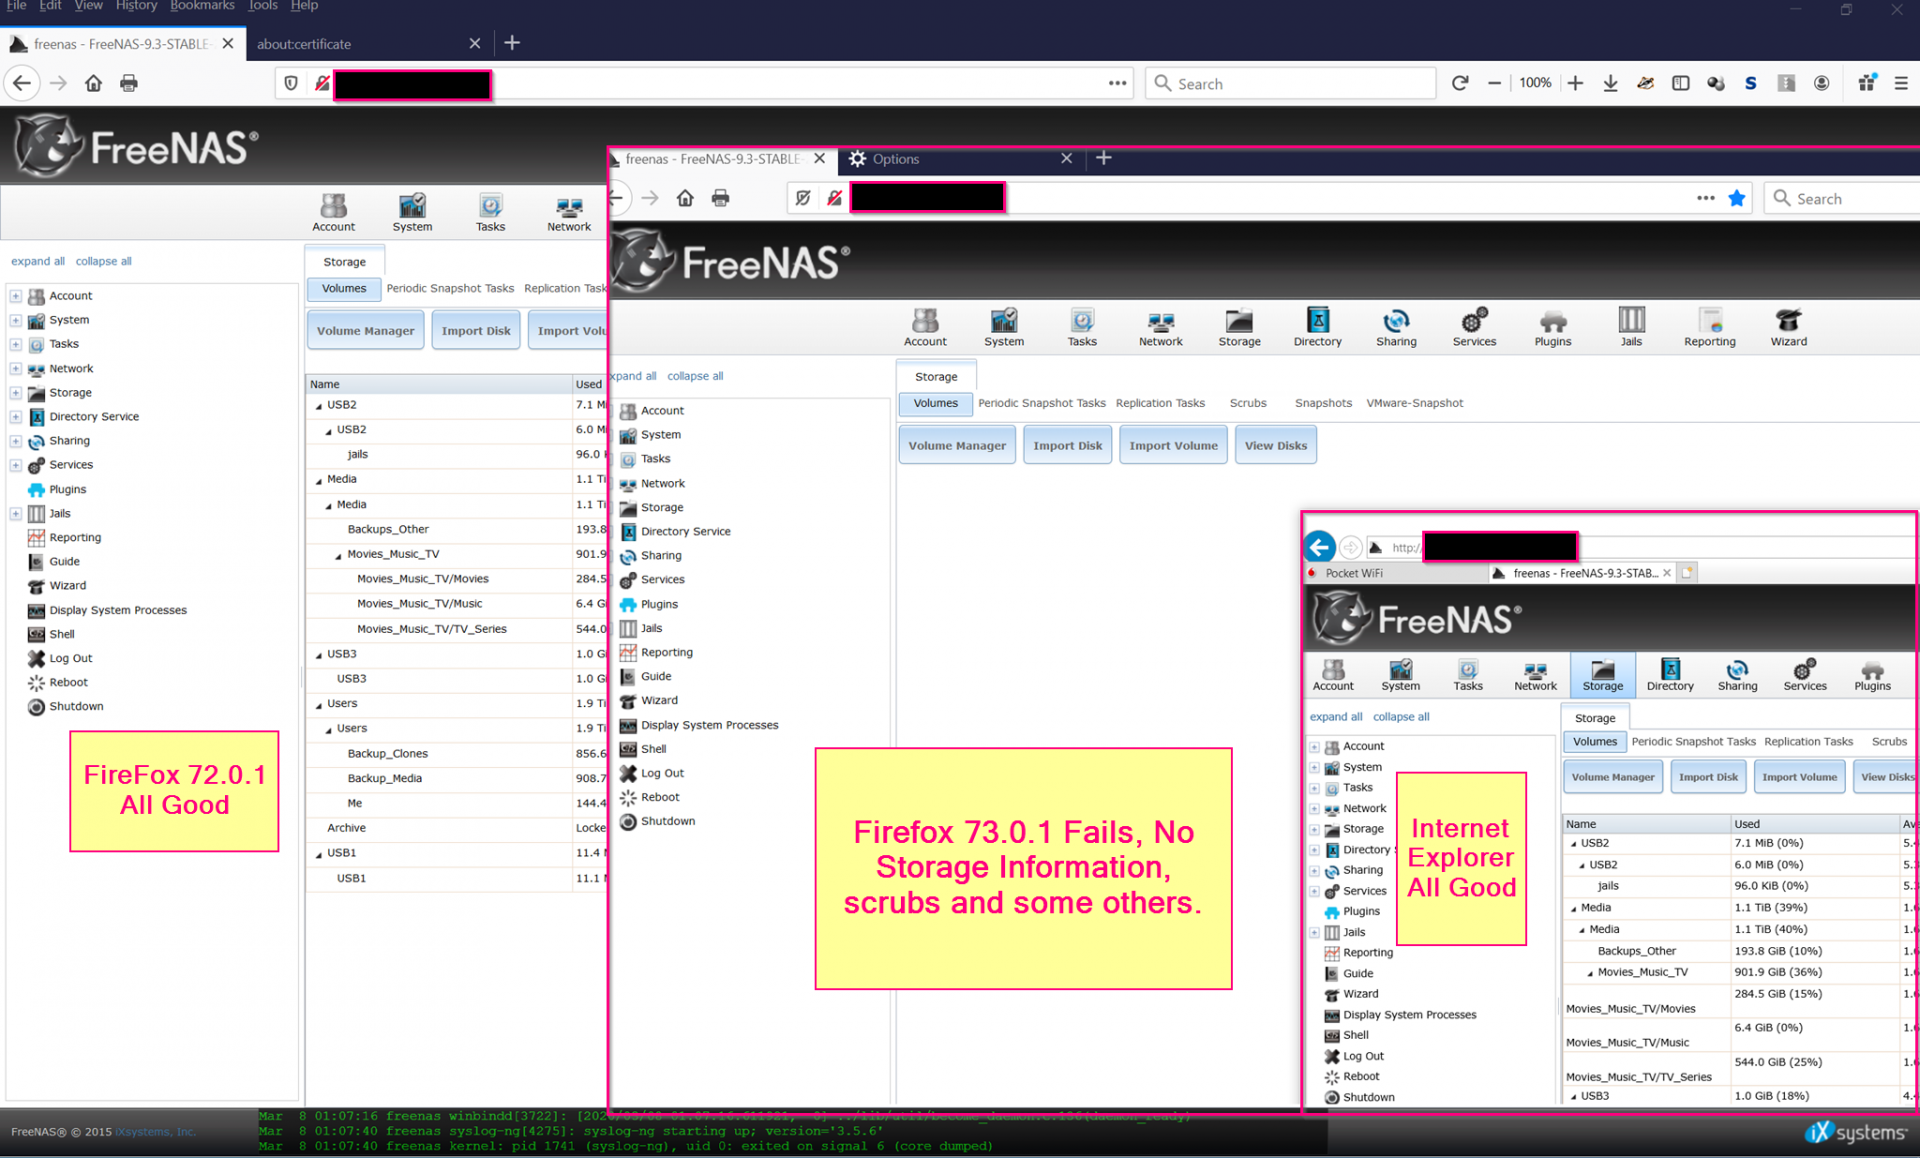Click home icon in middle Firefox toolbar

(685, 198)
